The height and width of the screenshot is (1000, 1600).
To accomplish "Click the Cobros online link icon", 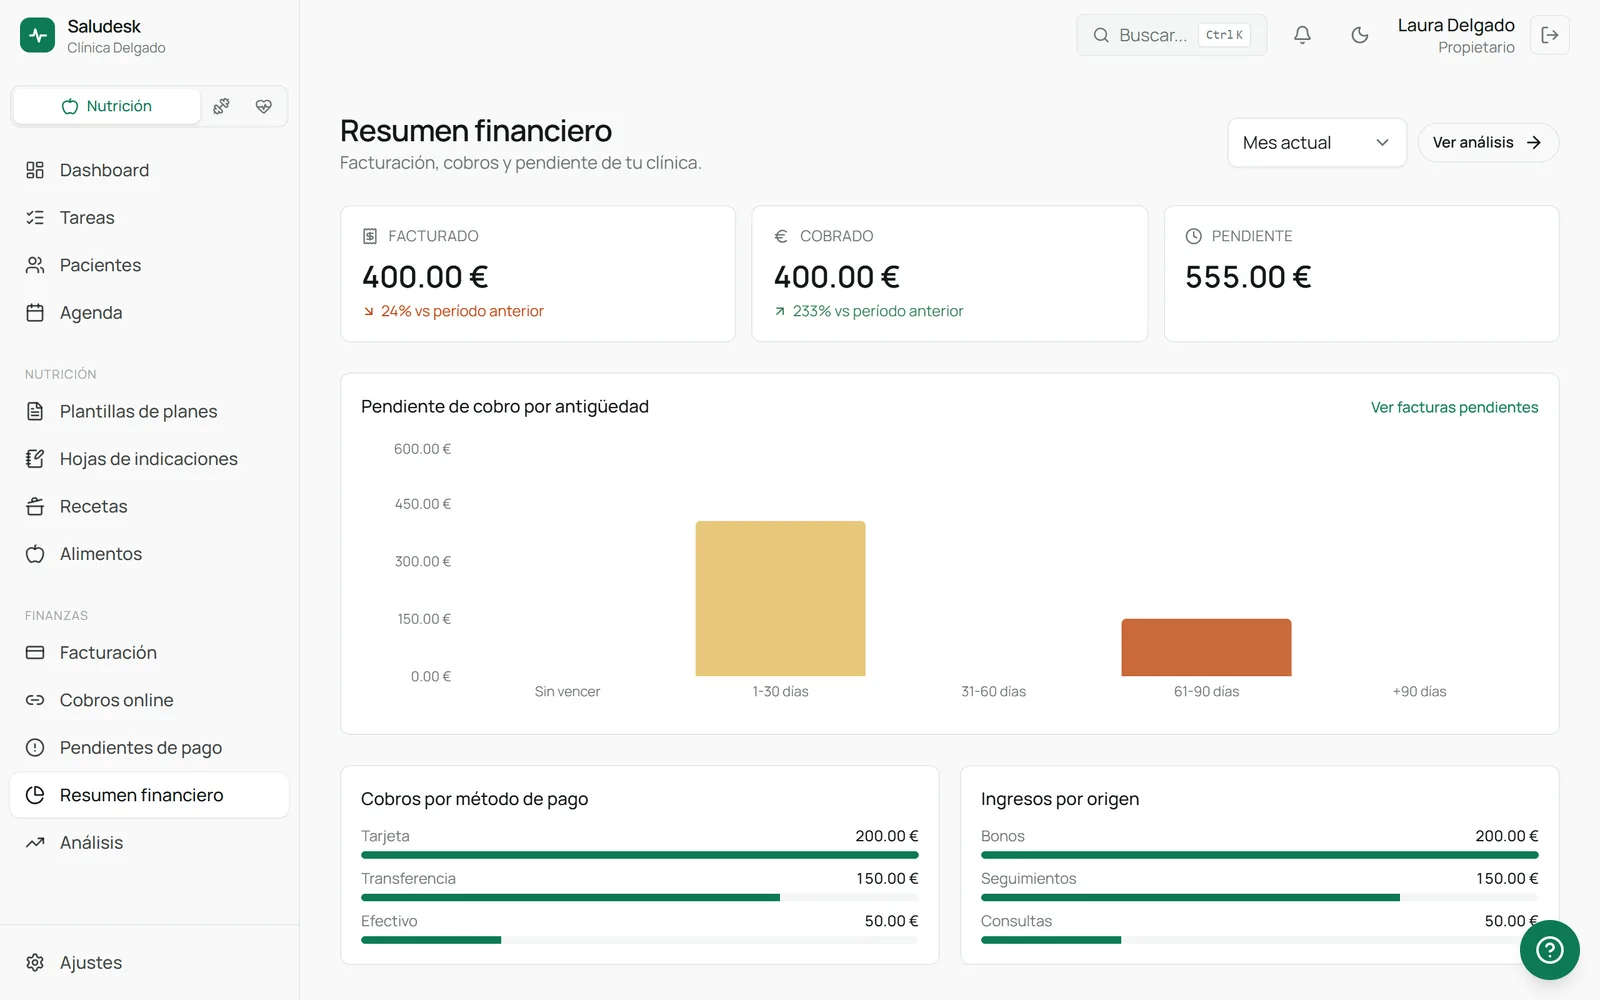I will click(35, 700).
